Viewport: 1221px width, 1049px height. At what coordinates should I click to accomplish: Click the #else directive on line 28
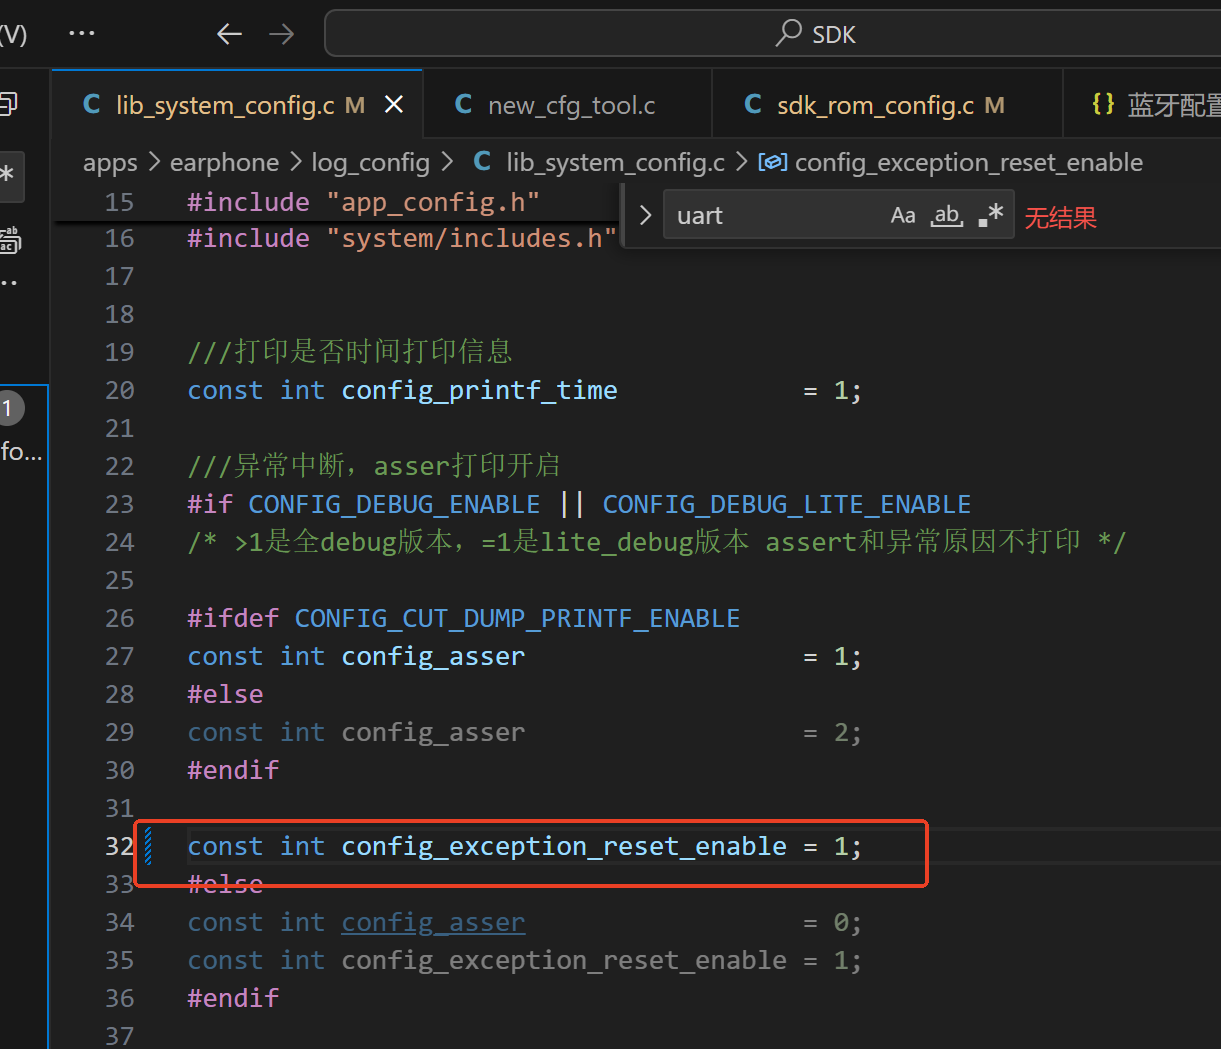pyautogui.click(x=226, y=694)
